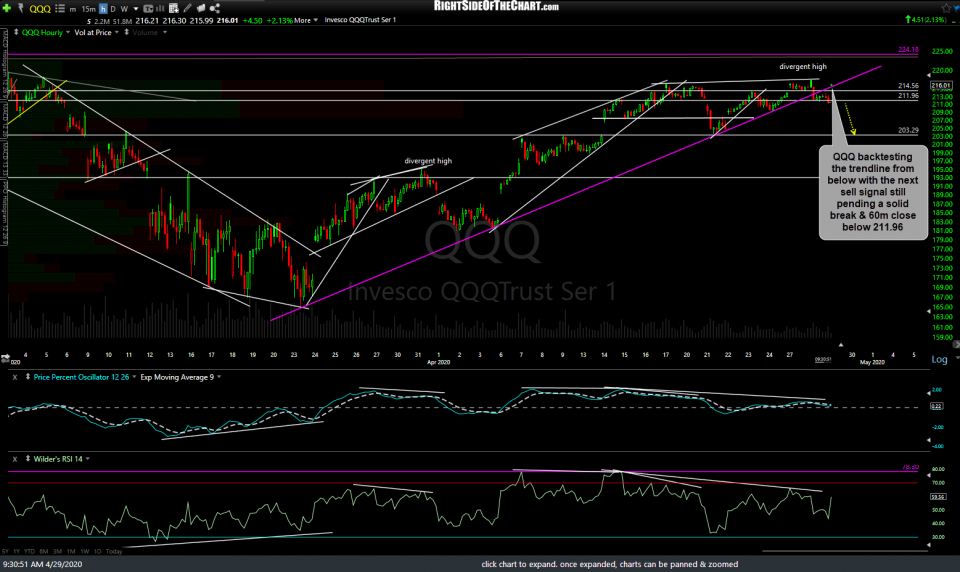Open the symbol list icon beside QQQ

(59, 9)
